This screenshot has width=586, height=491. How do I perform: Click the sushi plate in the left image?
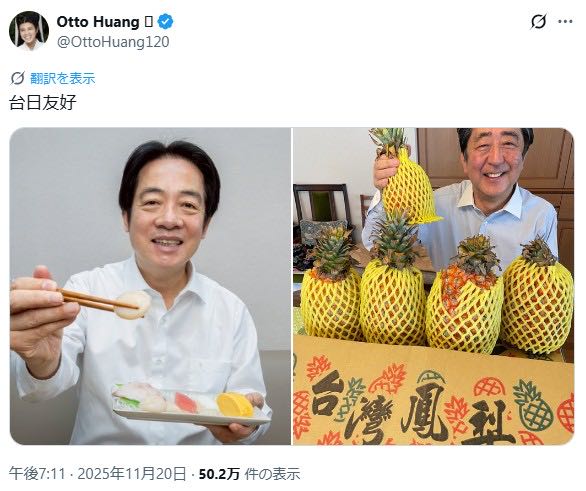[x=191, y=404]
